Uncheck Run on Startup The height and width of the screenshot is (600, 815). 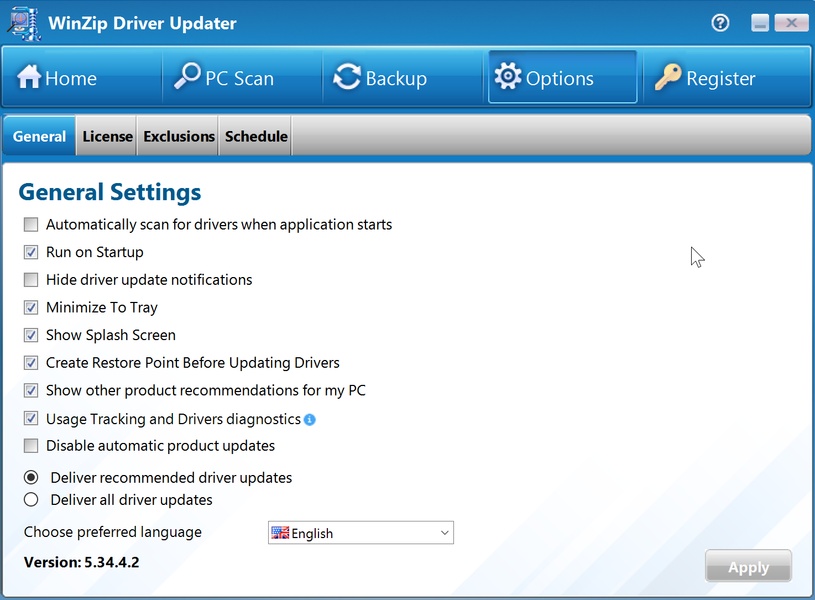(31, 252)
